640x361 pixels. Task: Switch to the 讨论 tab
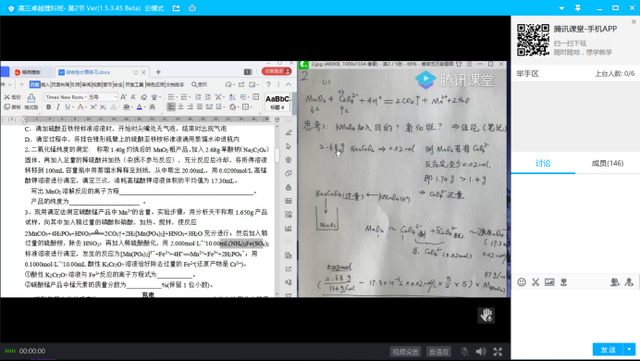pyautogui.click(x=543, y=163)
